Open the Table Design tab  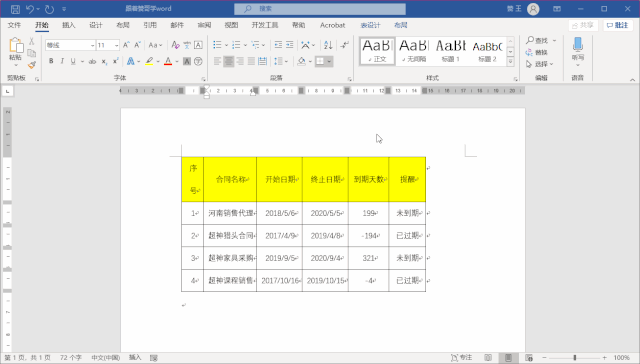pos(370,25)
